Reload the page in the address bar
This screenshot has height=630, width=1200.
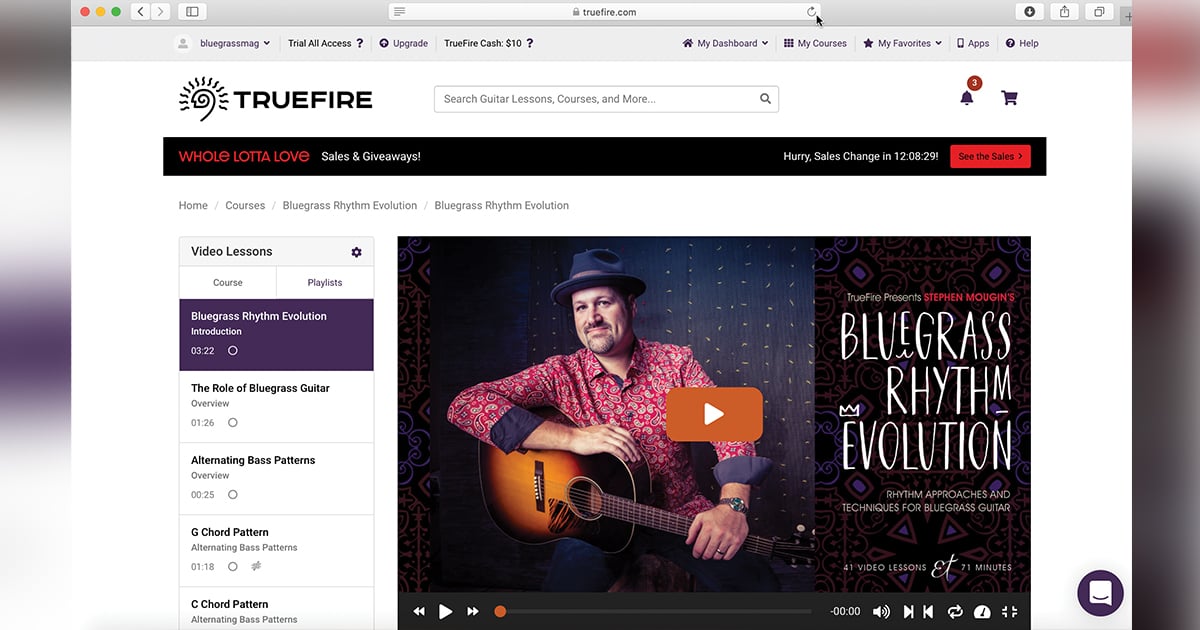pyautogui.click(x=811, y=12)
